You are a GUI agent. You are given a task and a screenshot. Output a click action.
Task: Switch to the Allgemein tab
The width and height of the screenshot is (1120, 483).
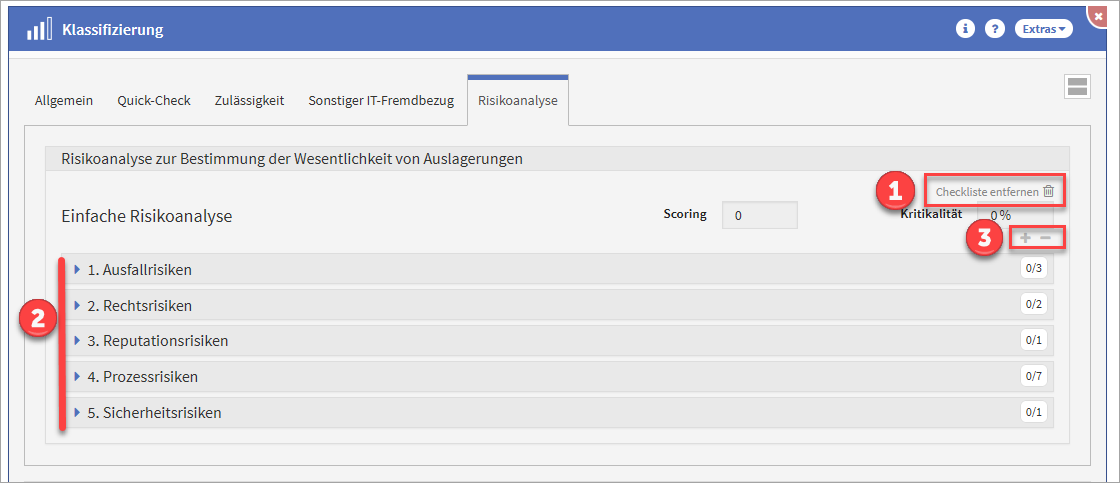tap(64, 101)
